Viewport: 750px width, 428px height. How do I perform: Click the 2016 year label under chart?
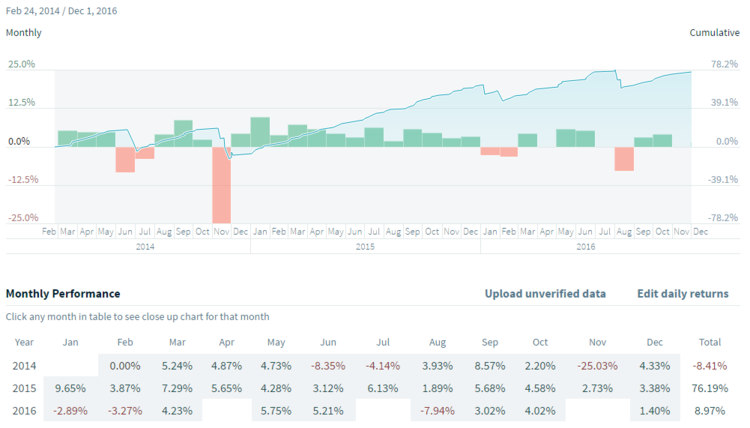point(585,247)
